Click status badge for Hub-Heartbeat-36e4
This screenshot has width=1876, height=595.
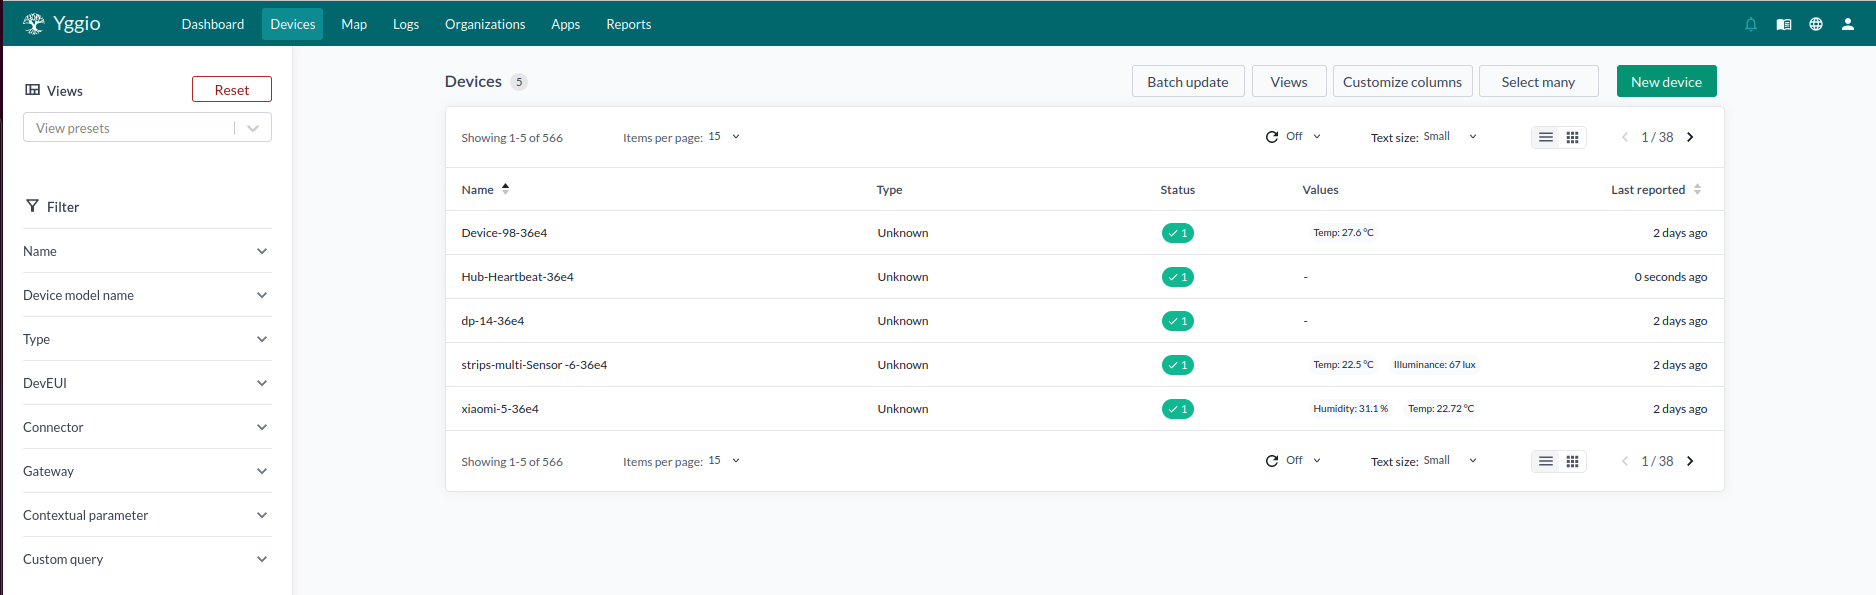1178,277
